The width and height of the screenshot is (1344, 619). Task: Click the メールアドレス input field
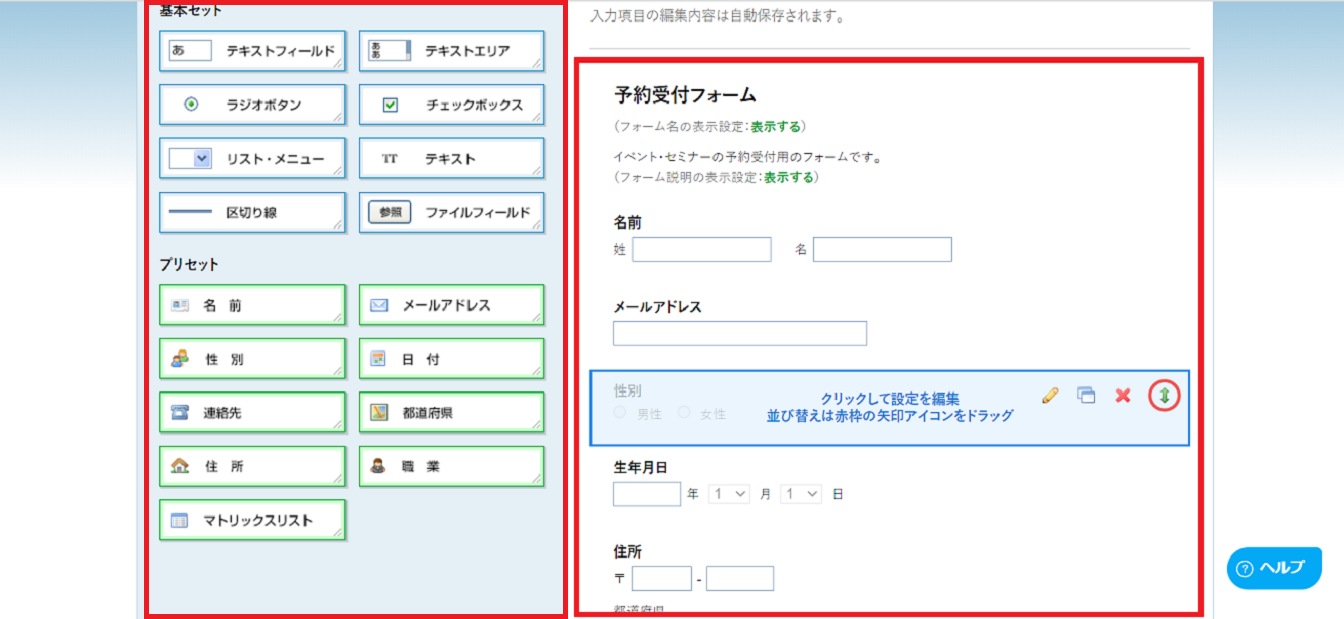(x=739, y=334)
